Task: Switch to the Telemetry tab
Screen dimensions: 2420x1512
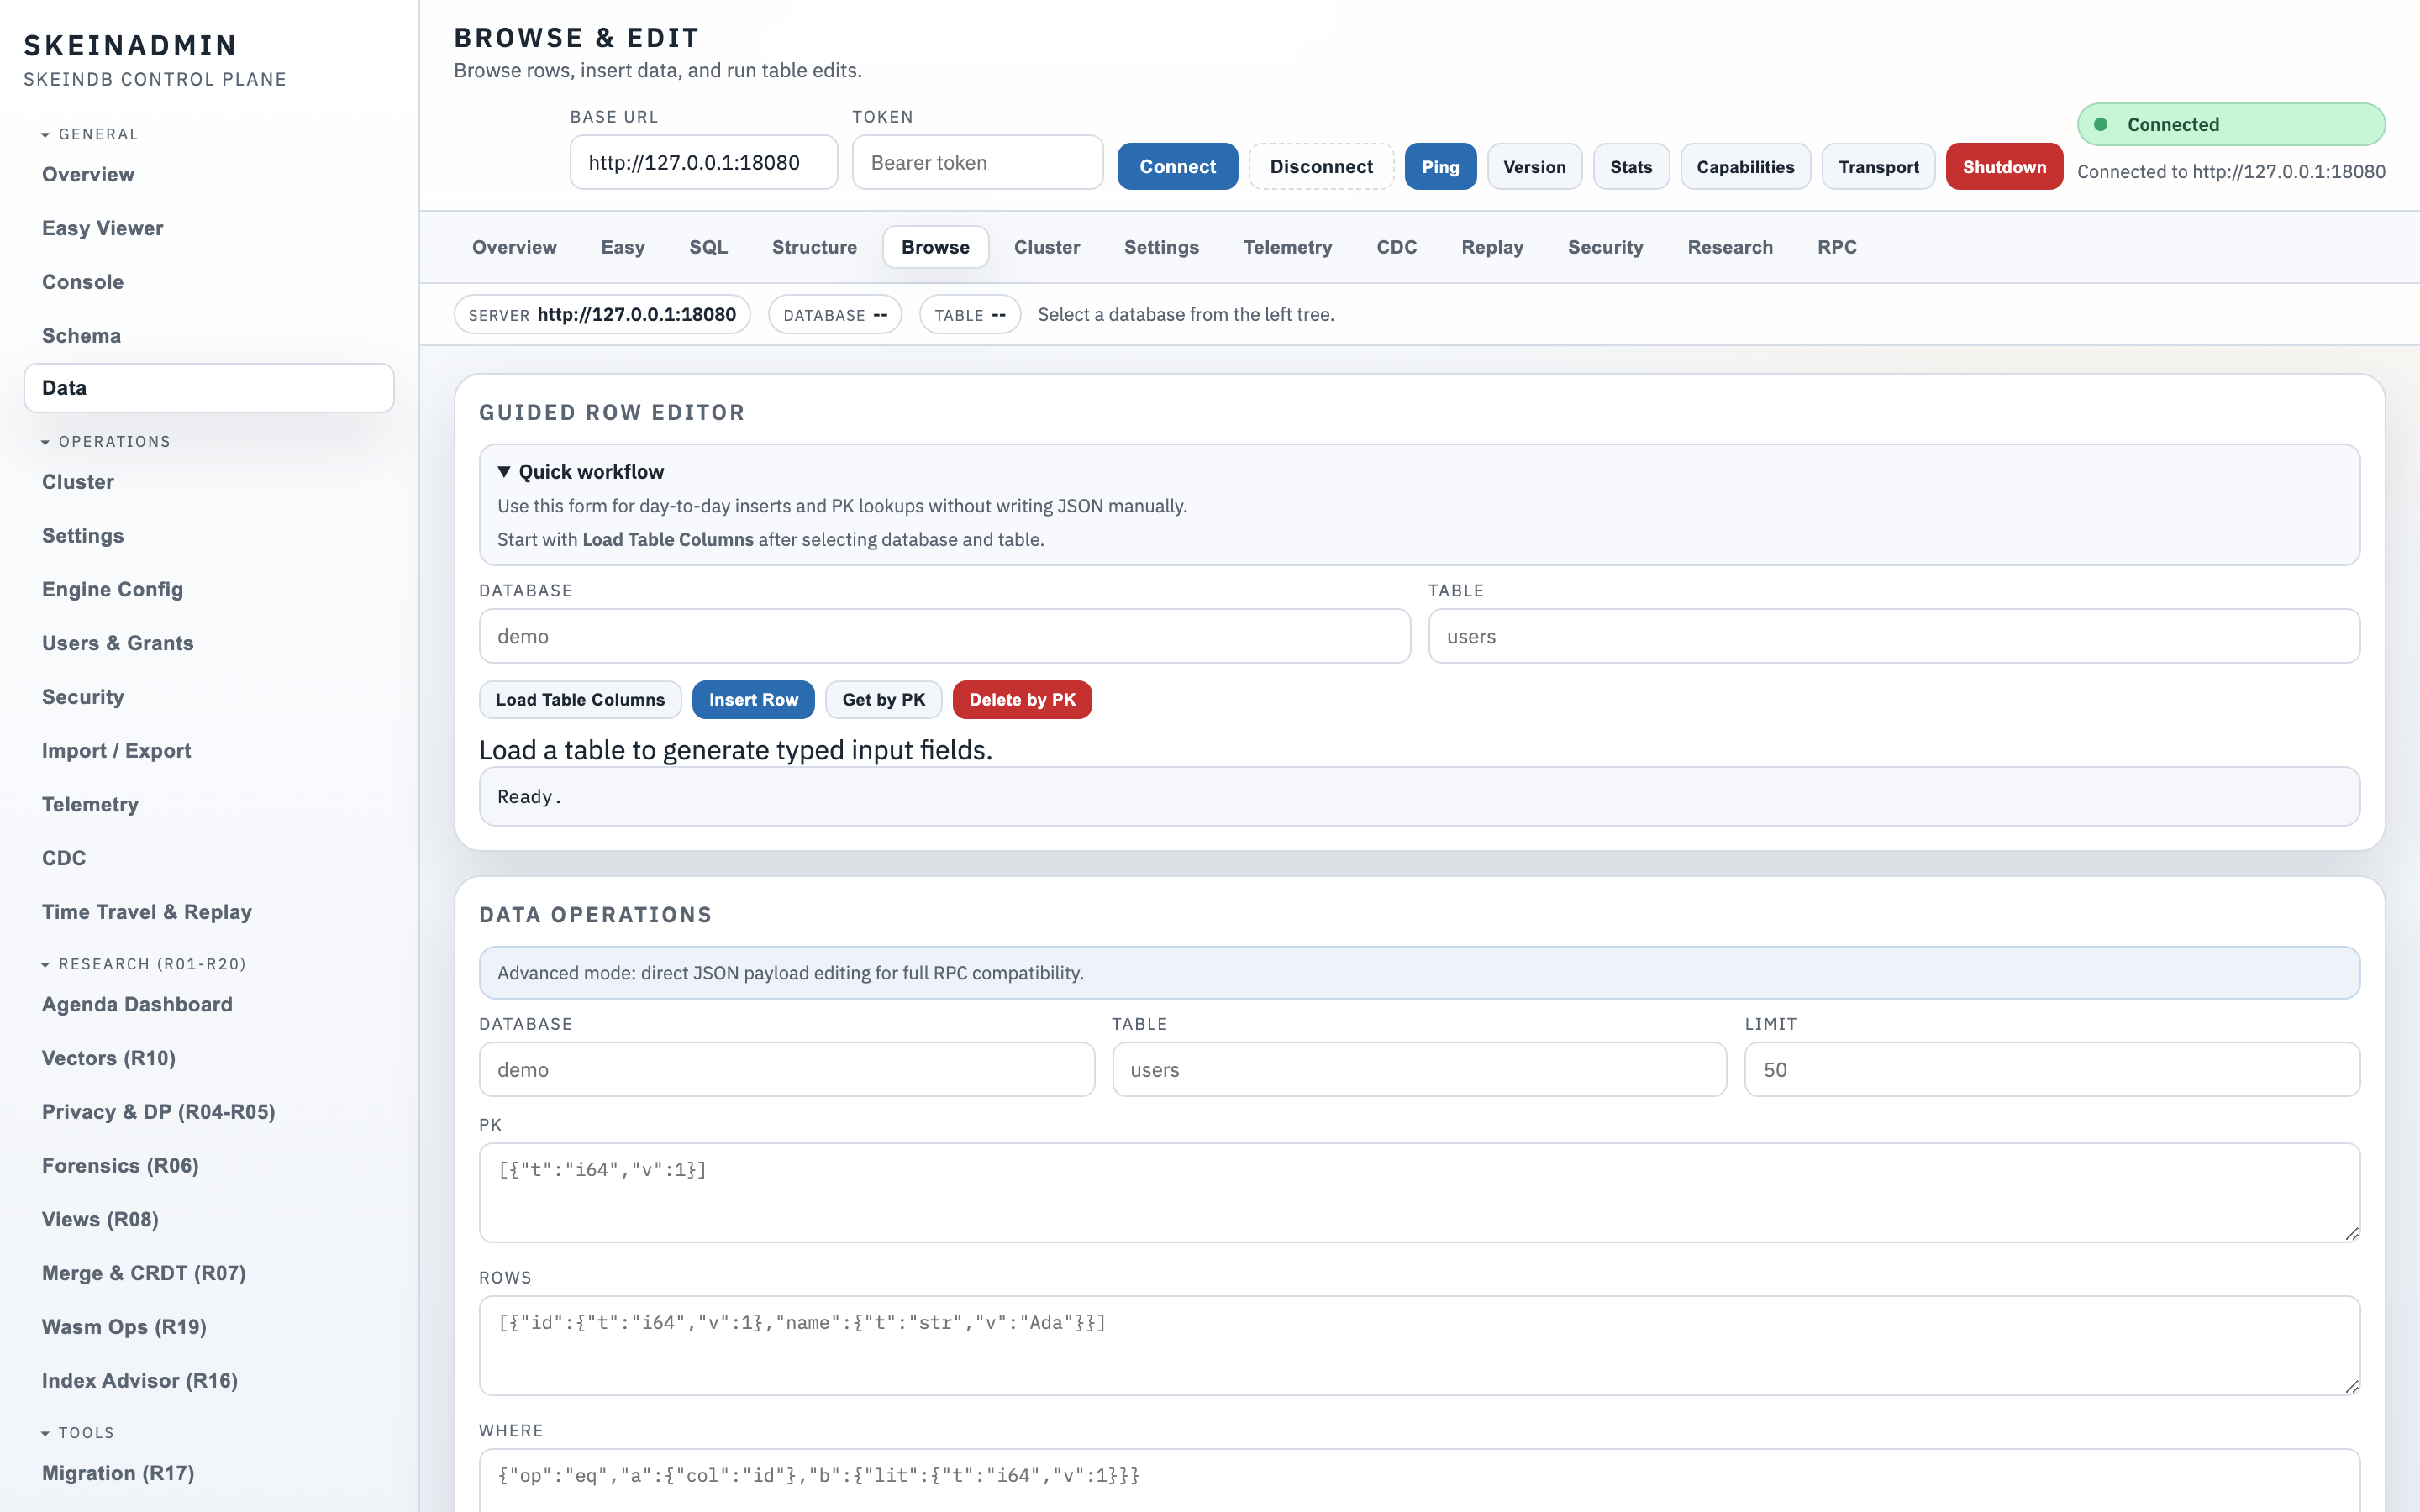Action: pos(1287,247)
